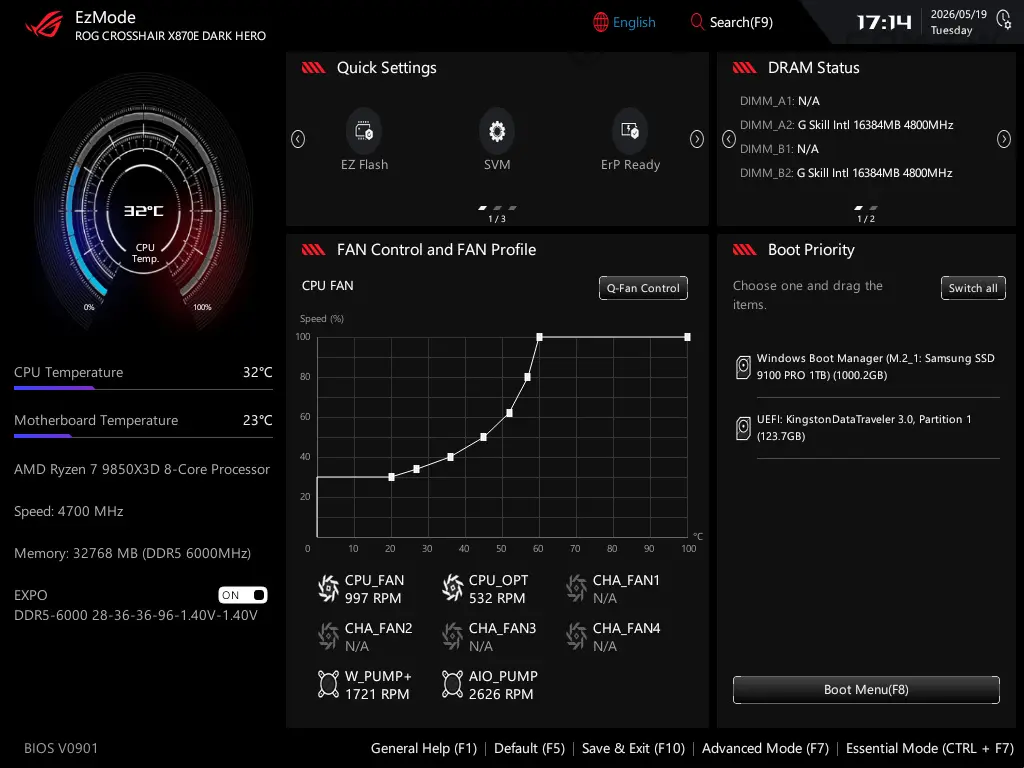Click the Motherboard Temperature 23°C reading
Screen dimensions: 1024x768
coord(257,420)
